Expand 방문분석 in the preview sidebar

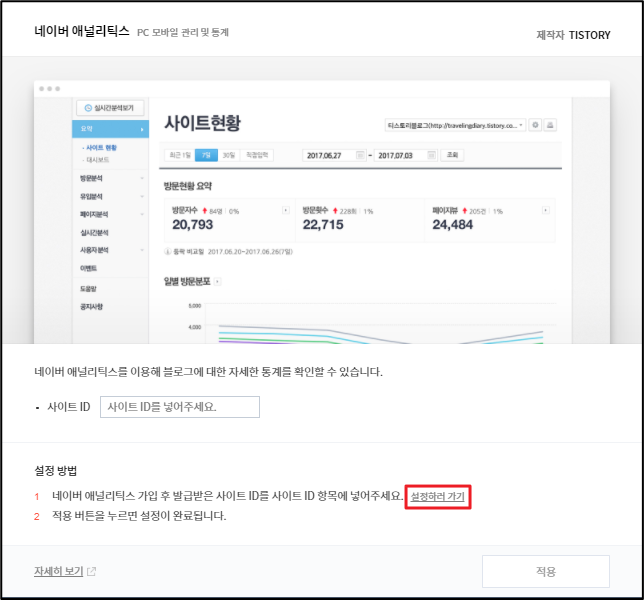pos(110,178)
